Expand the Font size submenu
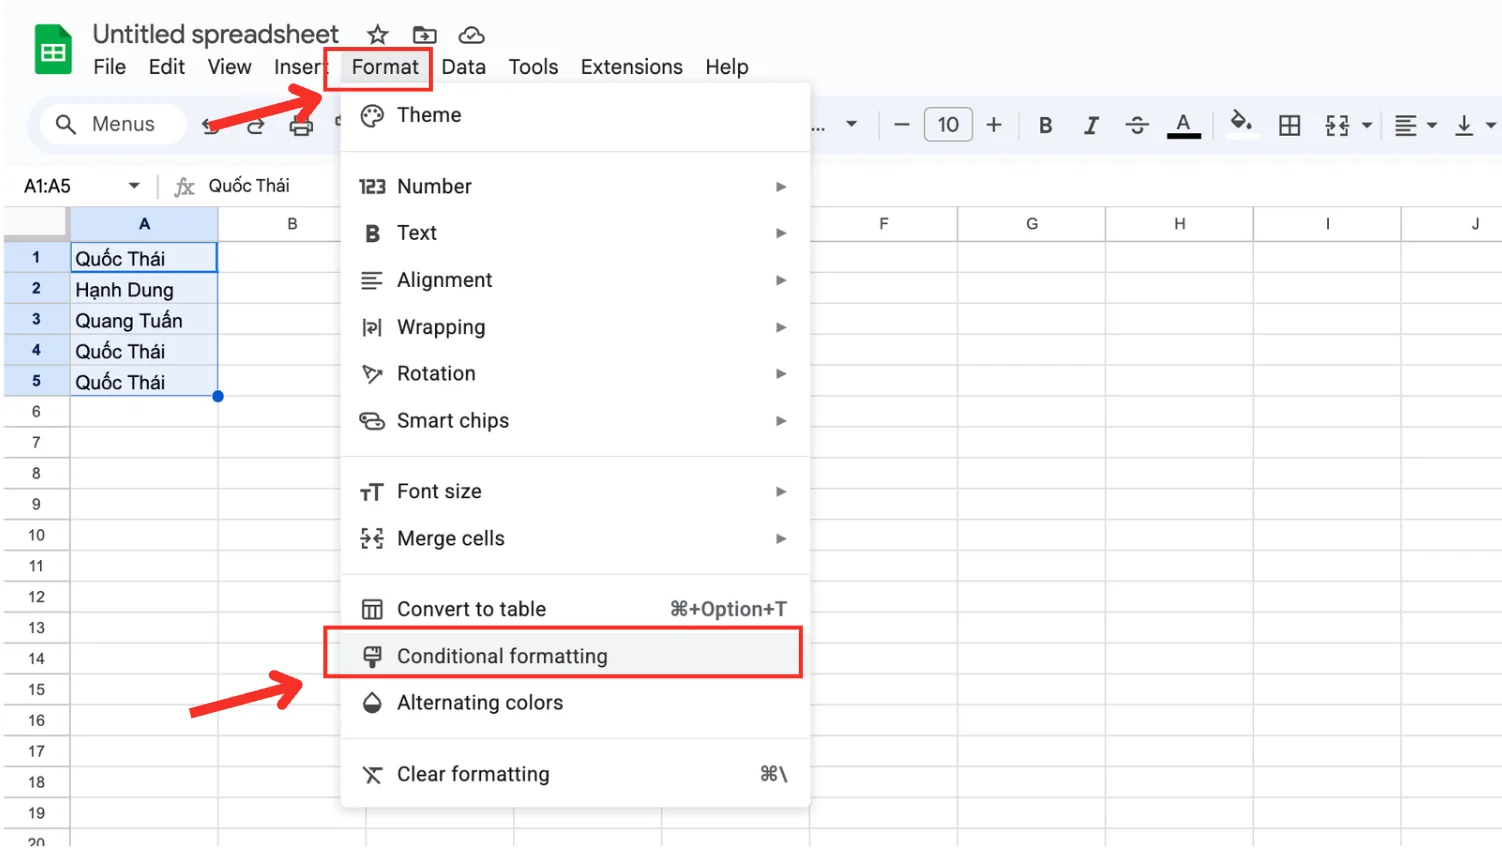 (x=575, y=491)
